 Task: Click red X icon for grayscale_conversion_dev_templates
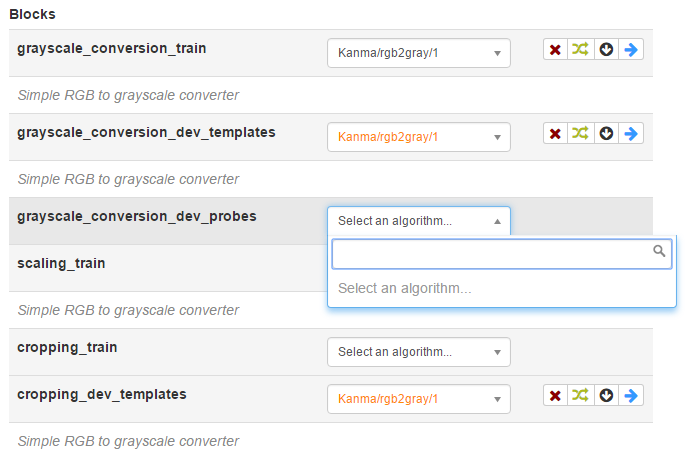coord(555,133)
